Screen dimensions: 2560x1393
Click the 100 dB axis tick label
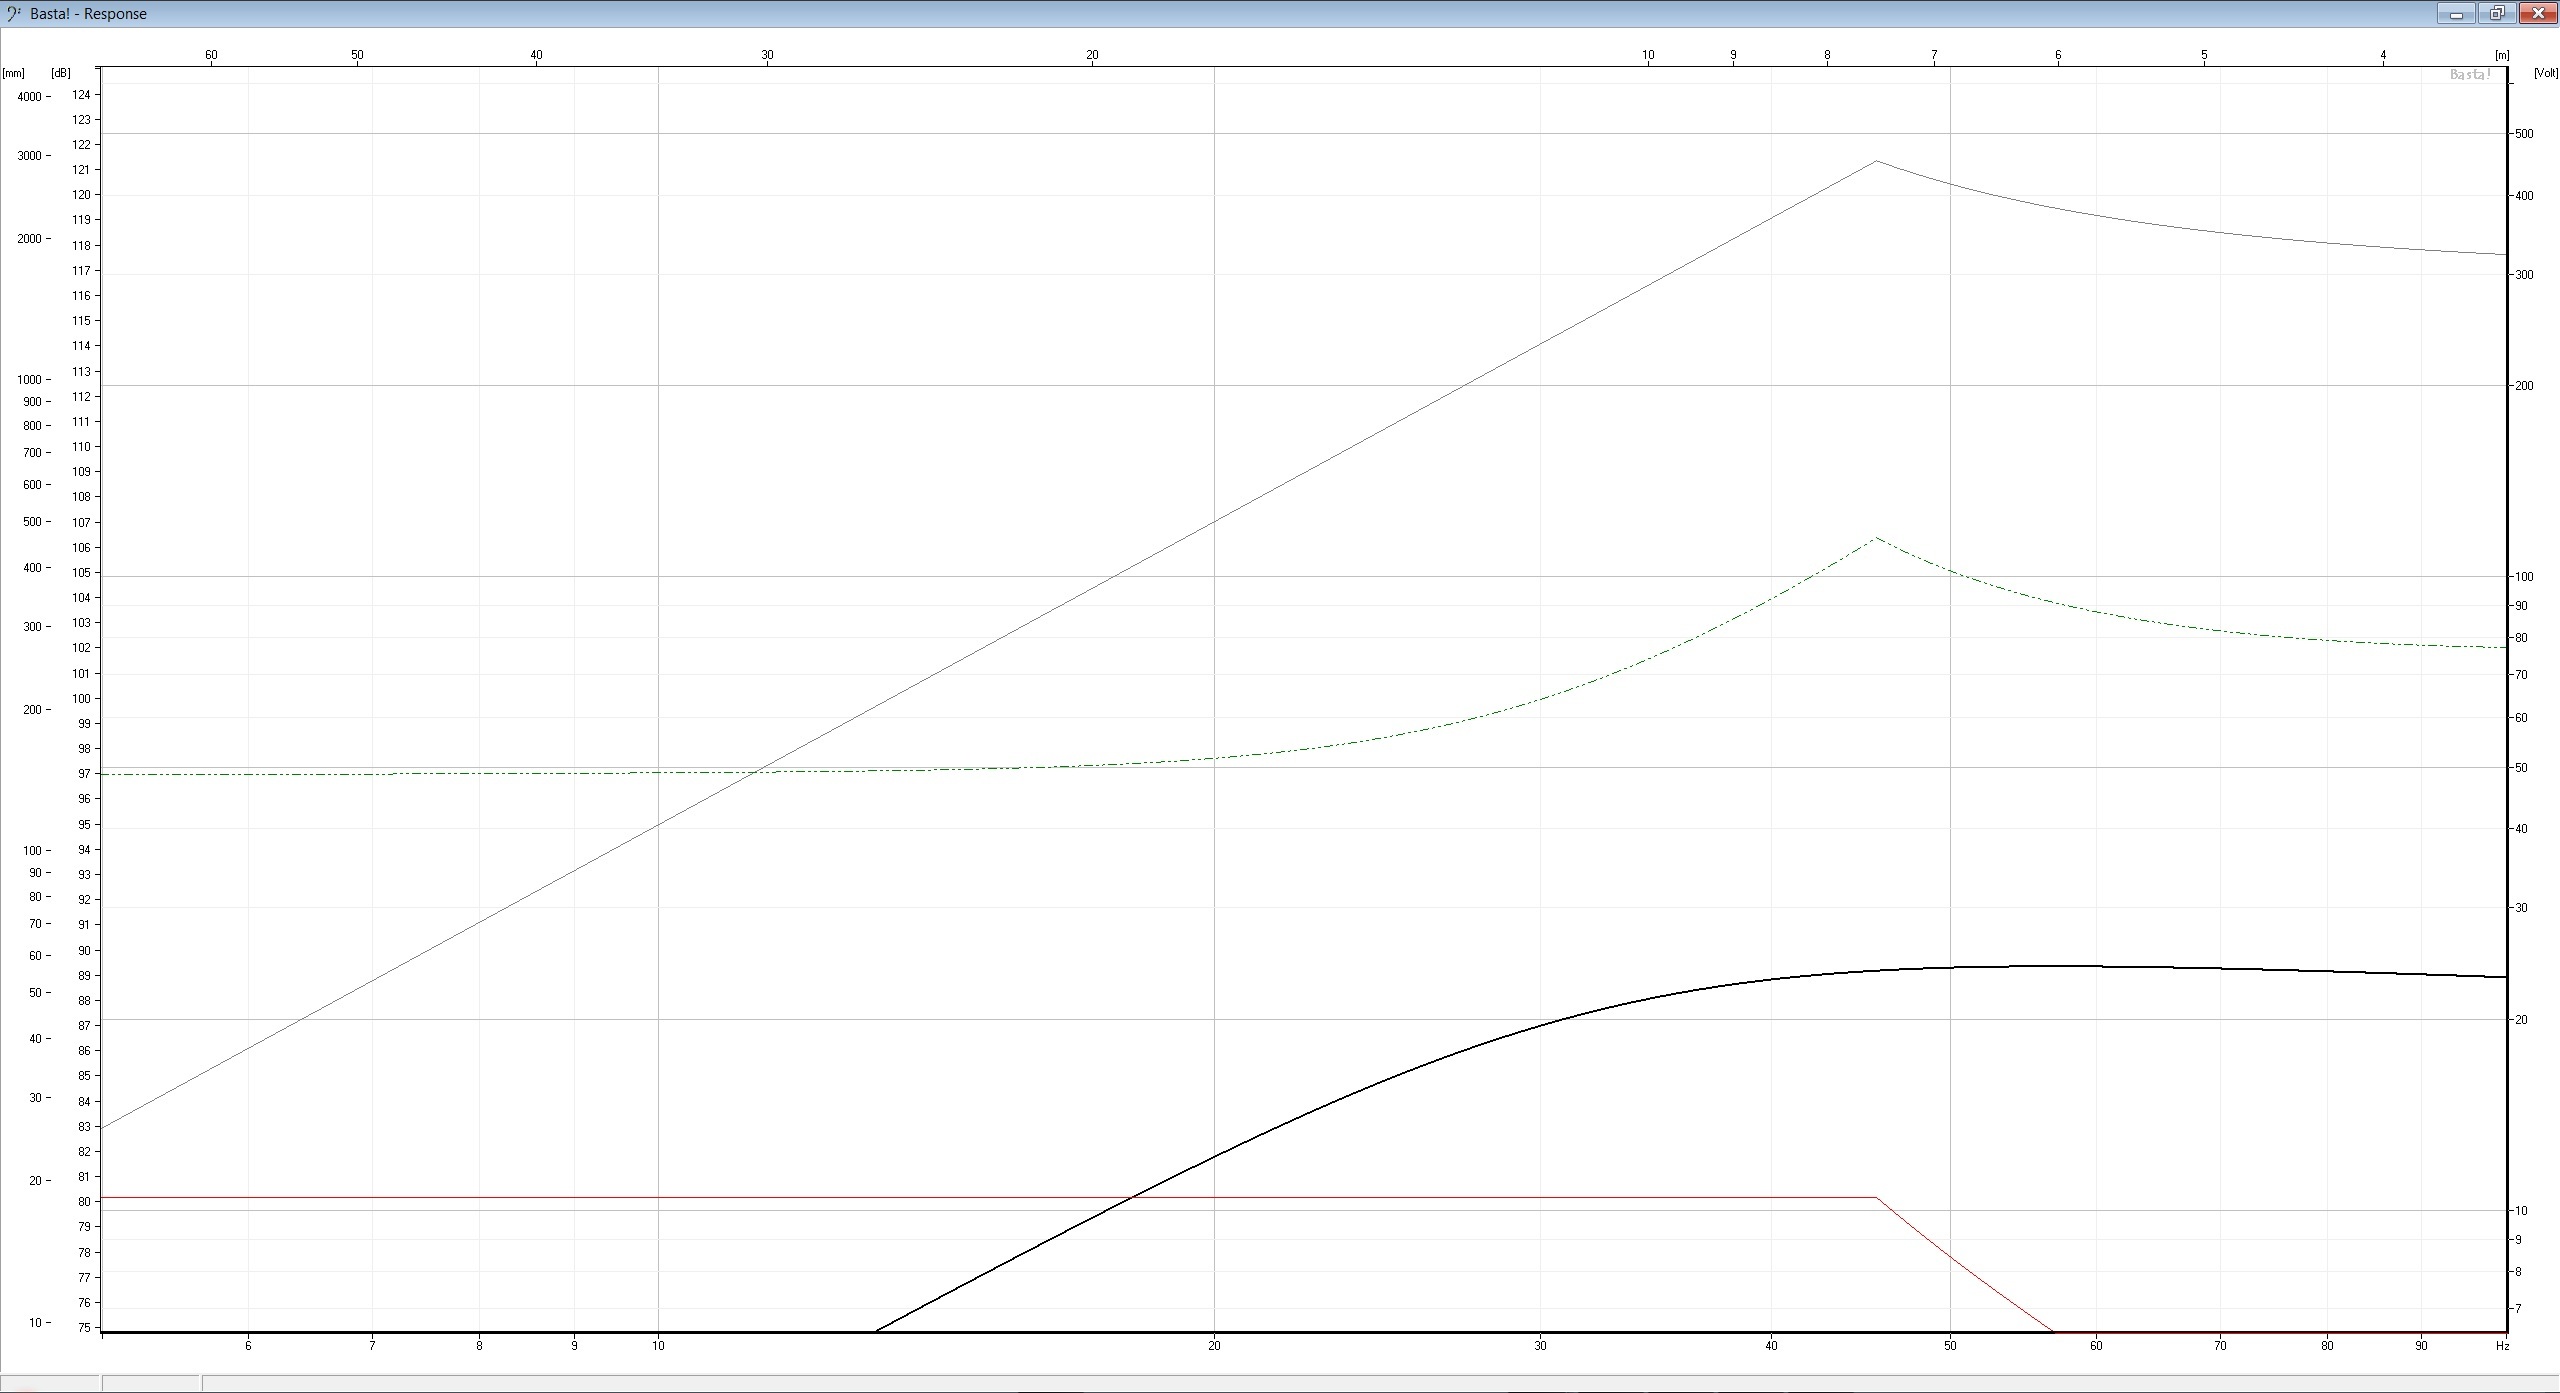(x=81, y=698)
